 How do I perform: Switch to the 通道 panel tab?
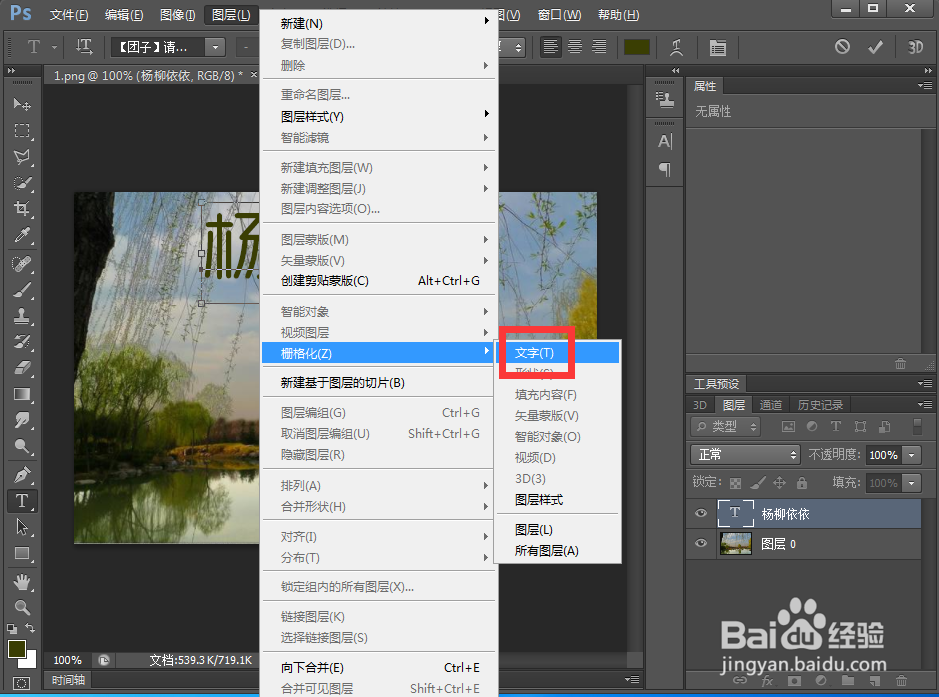click(770, 405)
